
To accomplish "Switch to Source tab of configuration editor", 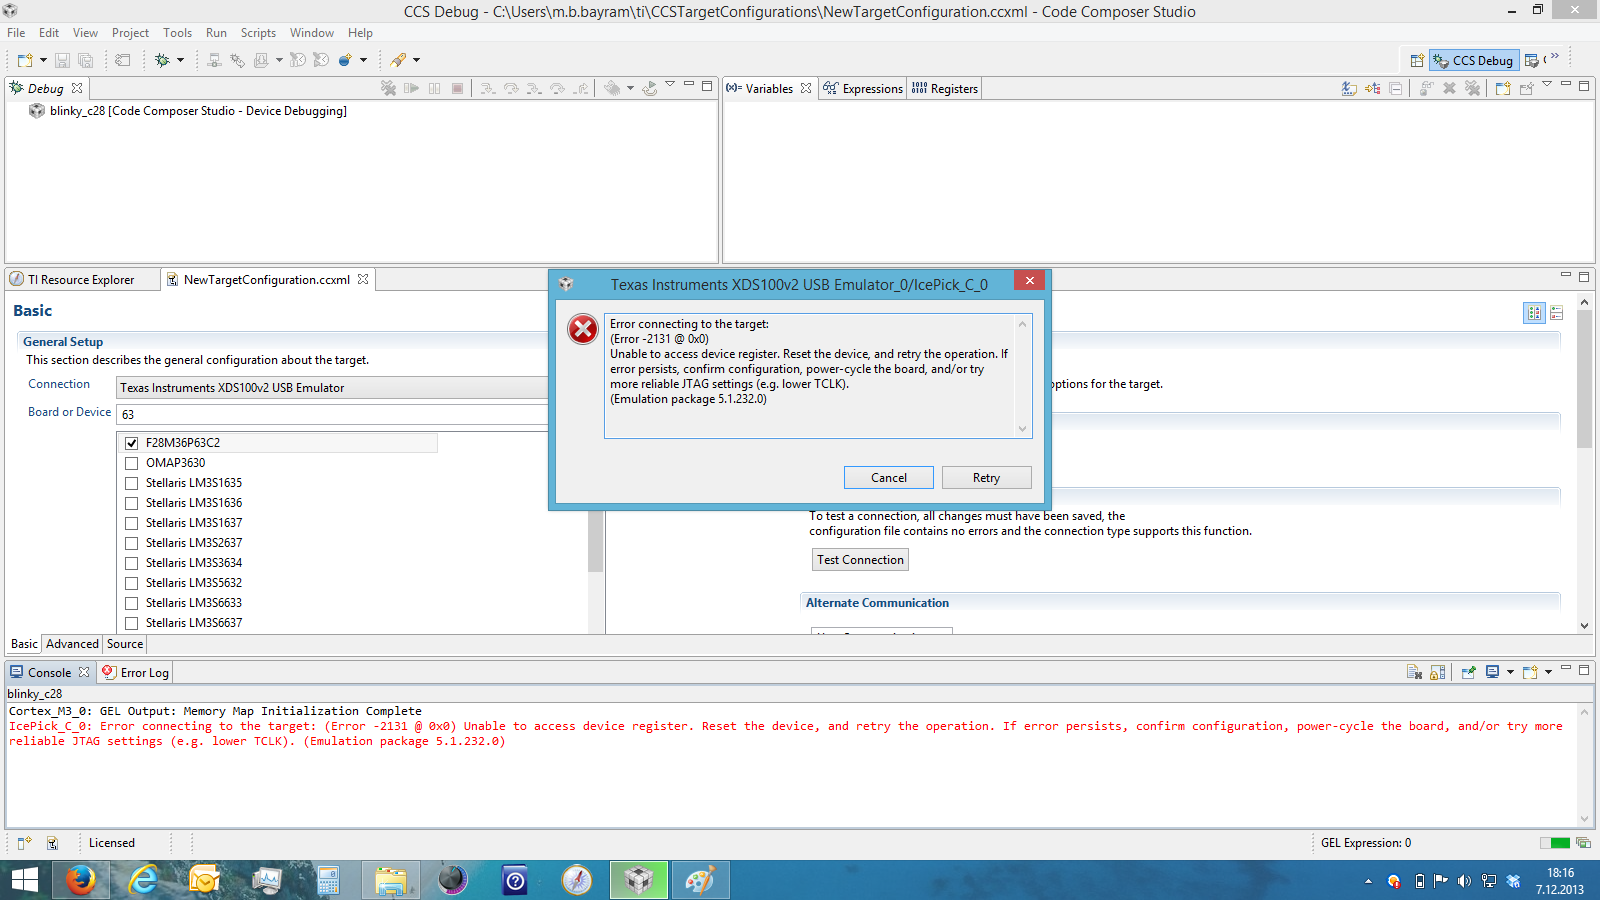I will point(125,644).
